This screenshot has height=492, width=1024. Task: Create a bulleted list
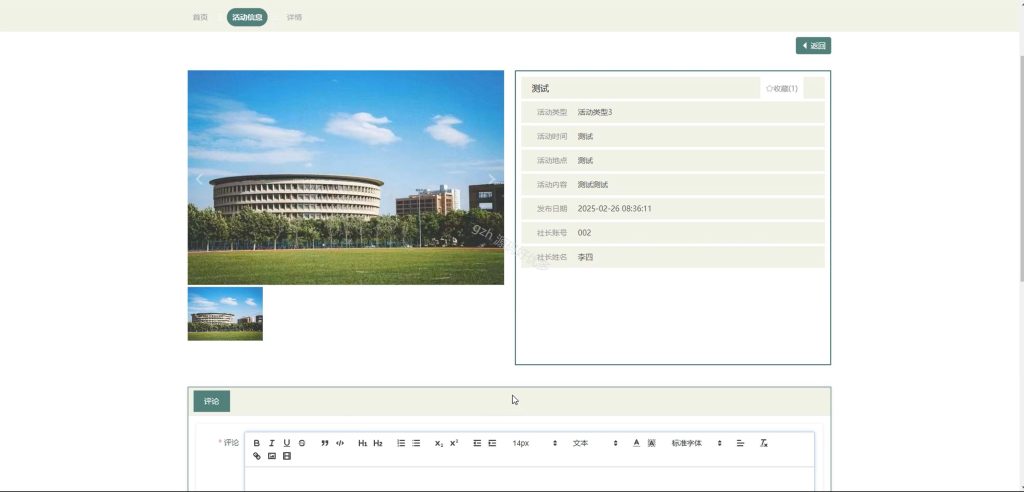pyautogui.click(x=416, y=443)
